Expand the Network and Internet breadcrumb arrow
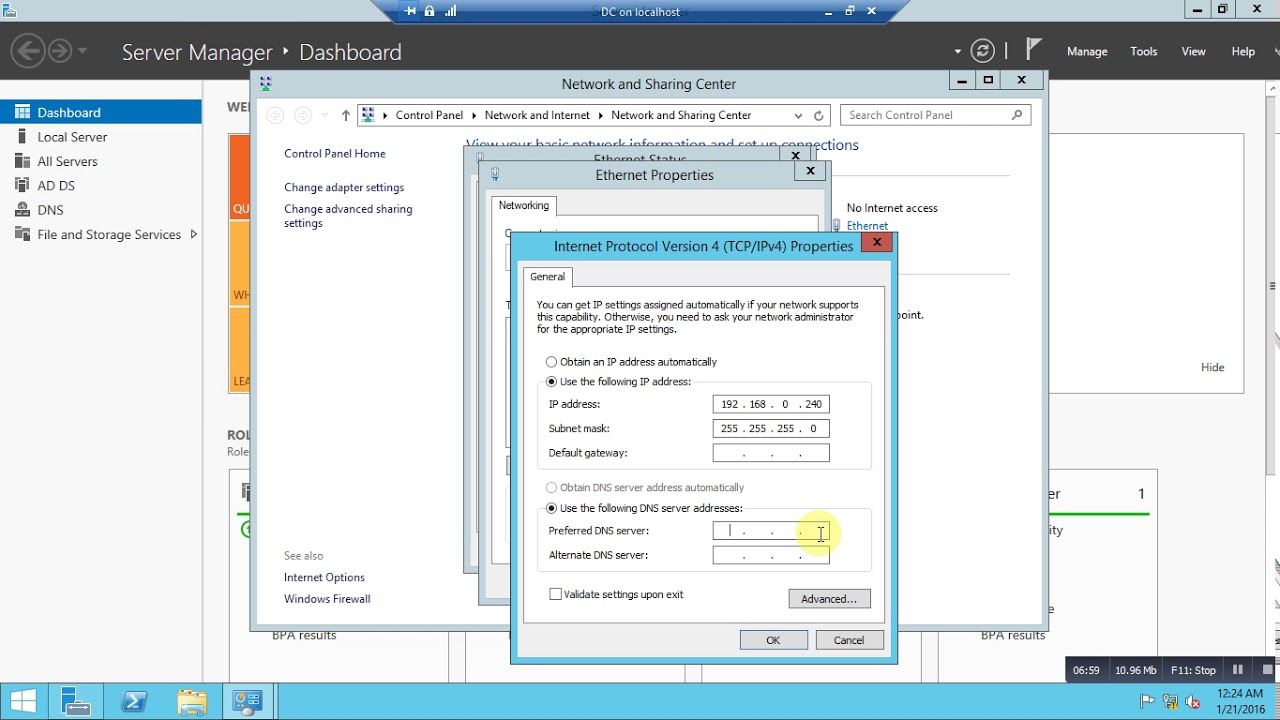1280x720 pixels. tap(600, 115)
